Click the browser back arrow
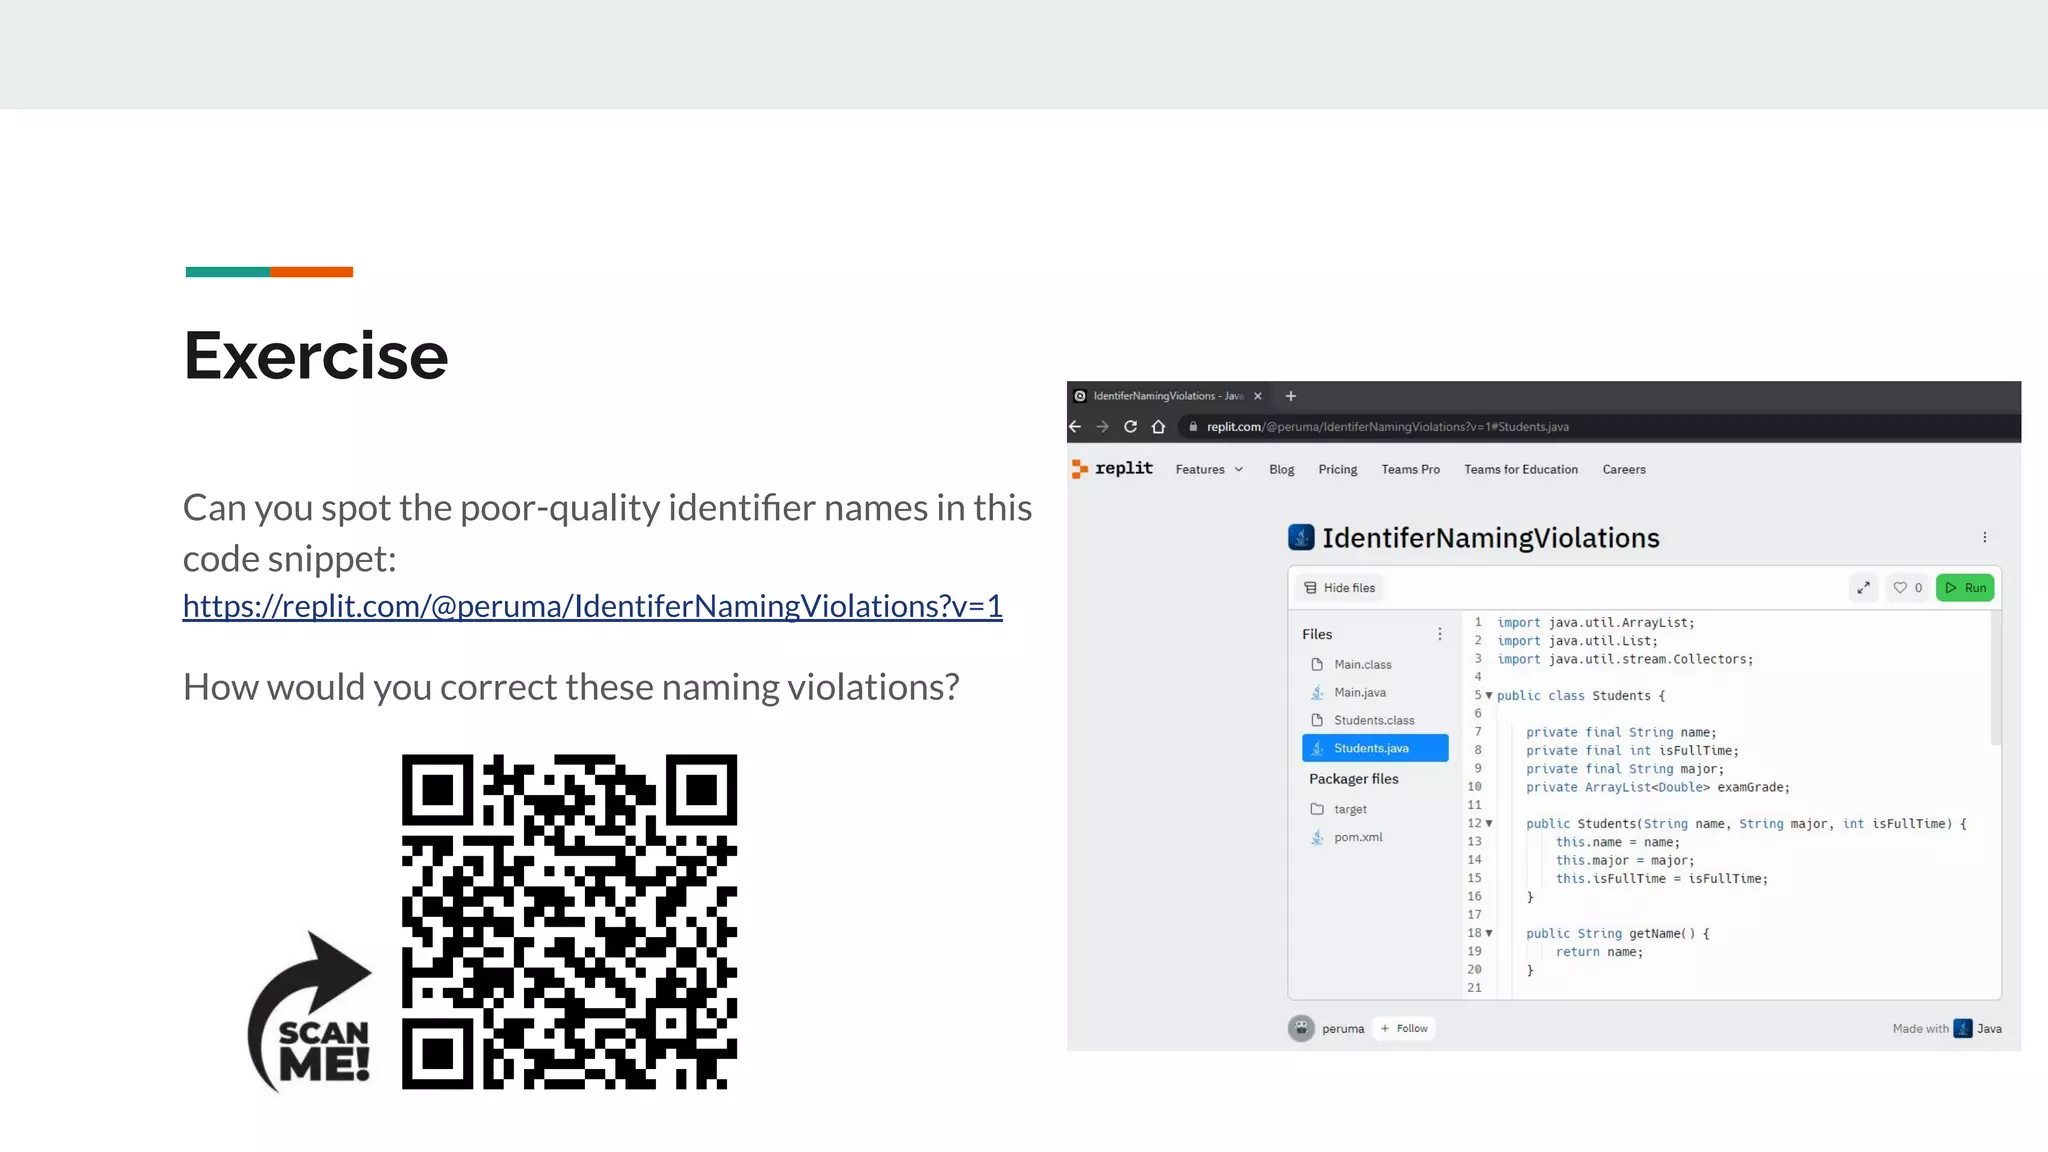2048x1152 pixels. [1076, 426]
